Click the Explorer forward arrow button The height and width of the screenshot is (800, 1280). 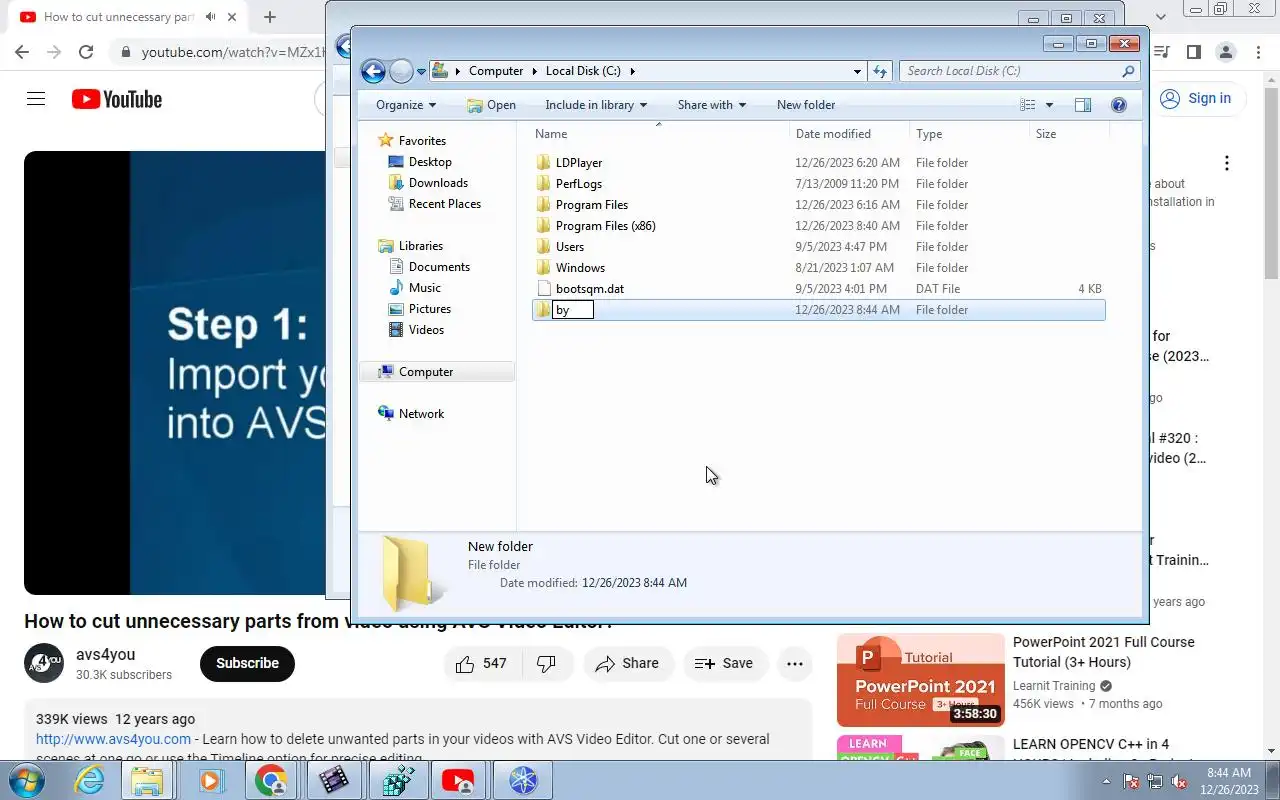[401, 71]
